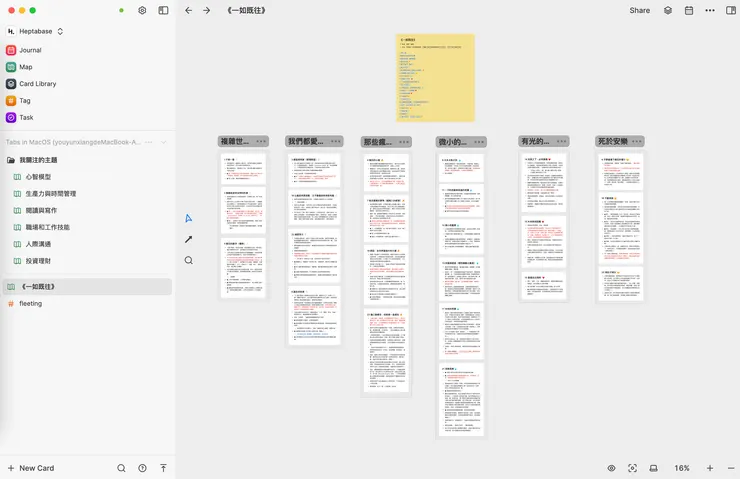Select the yellow 《一如既往》 note card

[x=435, y=78]
